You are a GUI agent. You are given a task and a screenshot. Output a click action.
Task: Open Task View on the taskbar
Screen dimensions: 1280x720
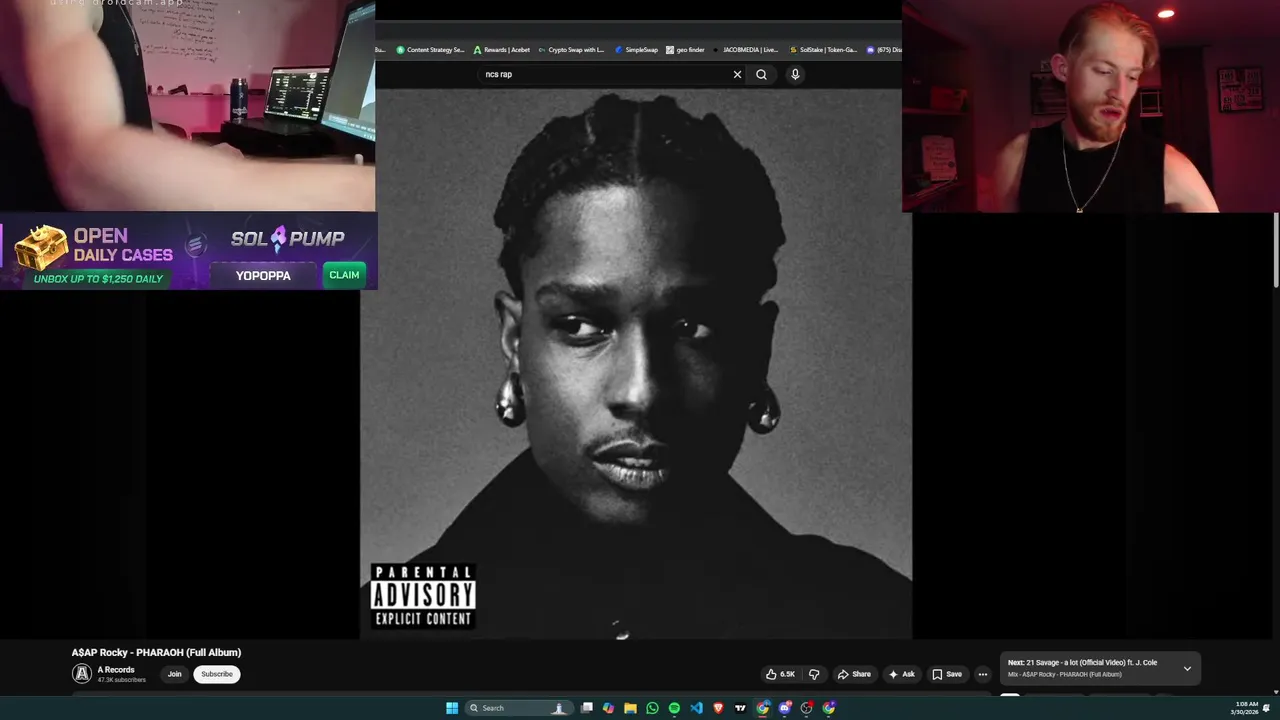pos(587,708)
